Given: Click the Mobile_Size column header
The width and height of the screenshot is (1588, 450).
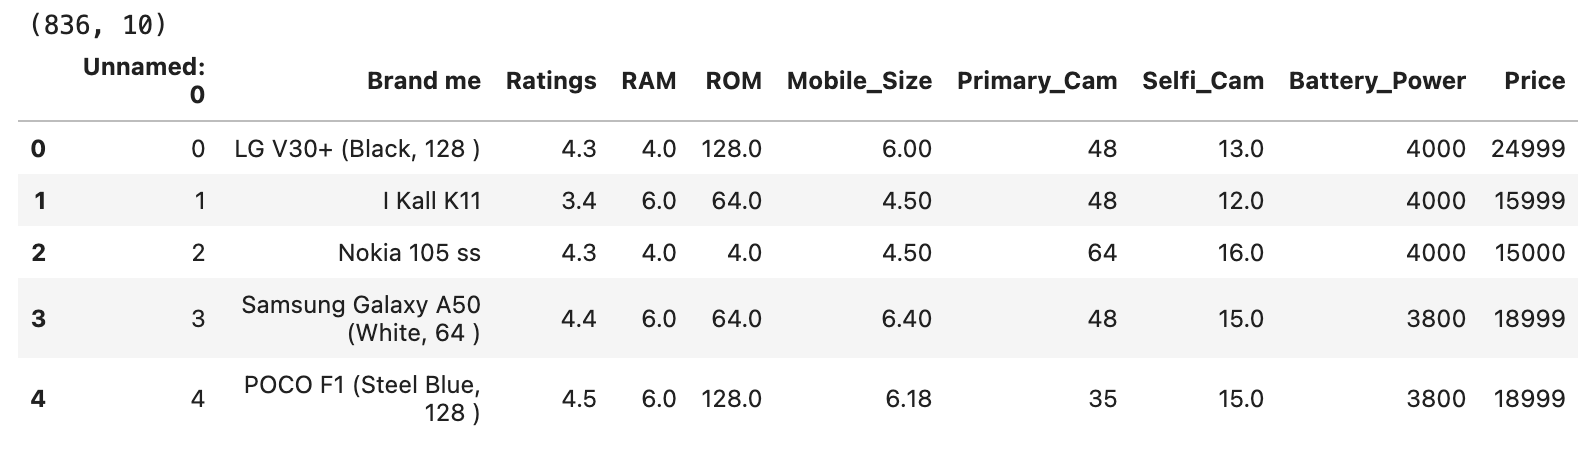Looking at the screenshot, I should 859,81.
